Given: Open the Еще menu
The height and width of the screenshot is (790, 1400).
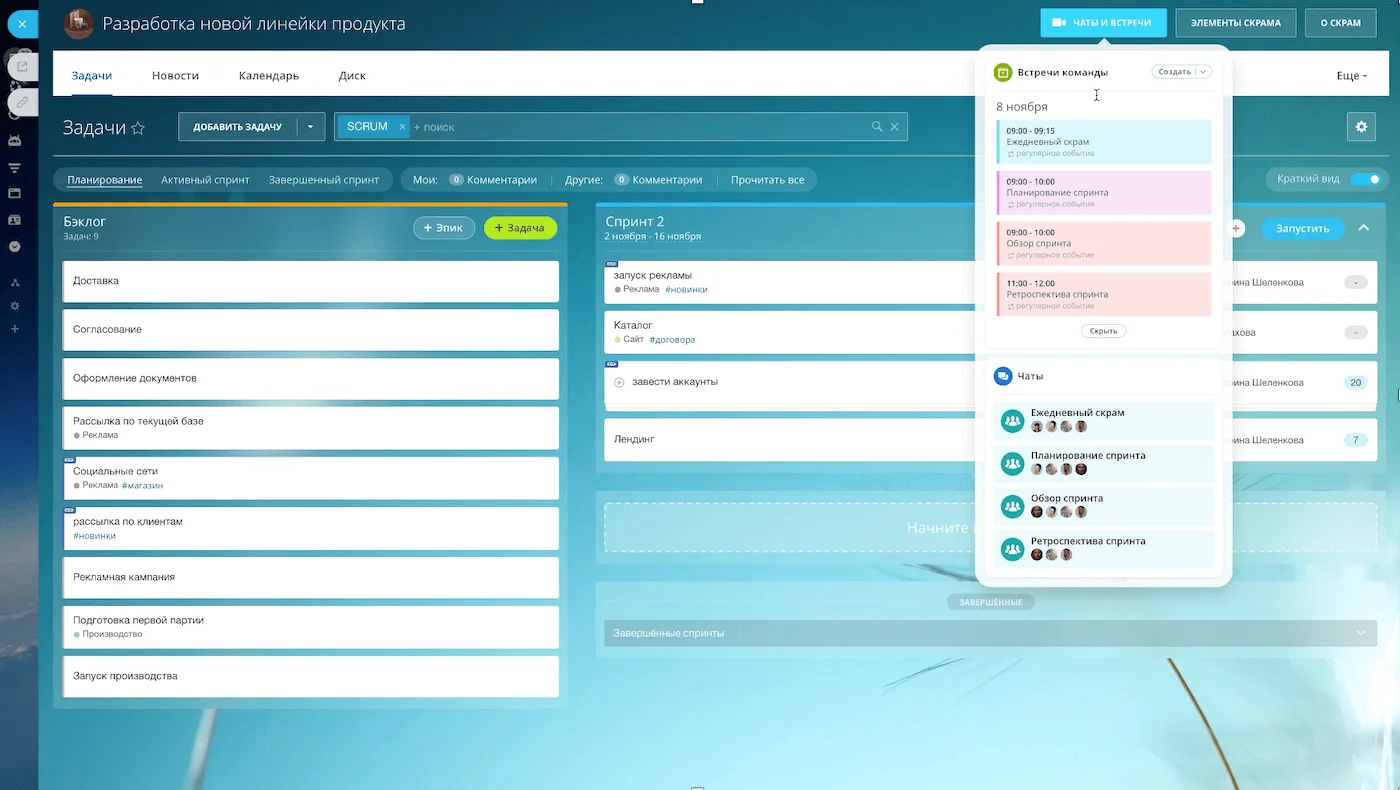Looking at the screenshot, I should point(1351,76).
